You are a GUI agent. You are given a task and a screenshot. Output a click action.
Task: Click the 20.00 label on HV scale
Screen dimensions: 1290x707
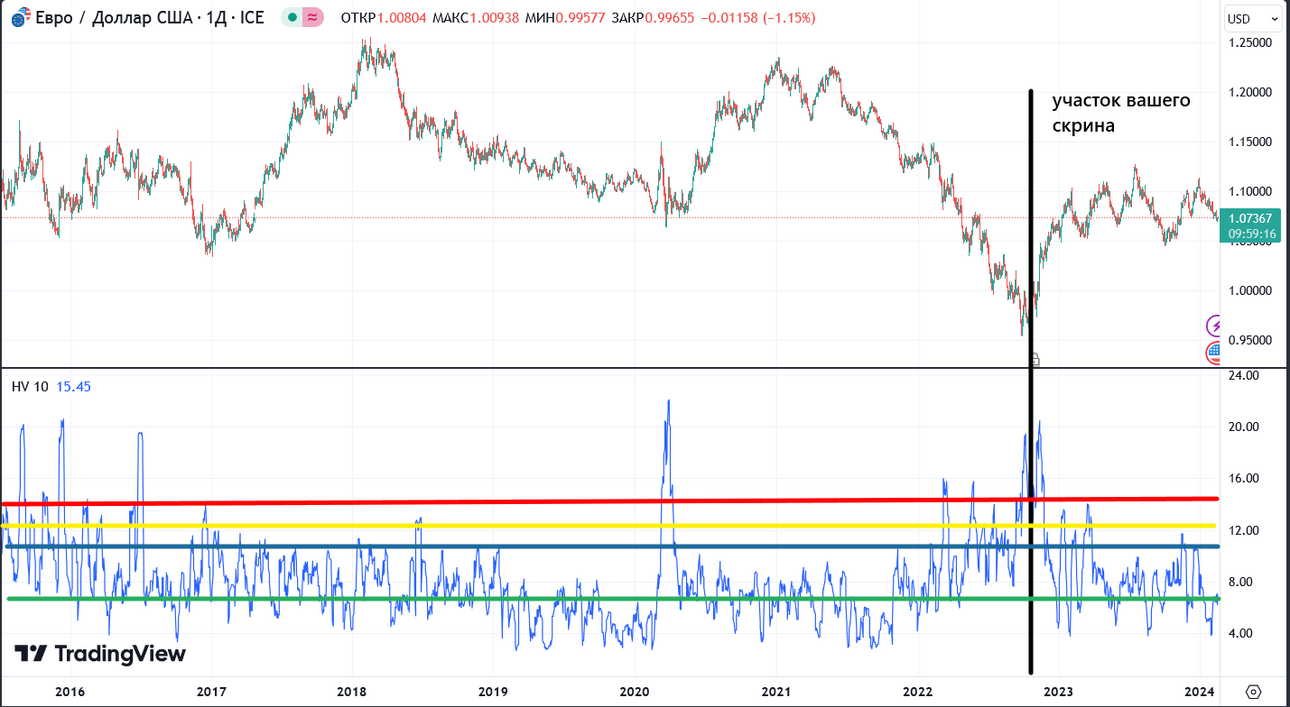(x=1243, y=427)
